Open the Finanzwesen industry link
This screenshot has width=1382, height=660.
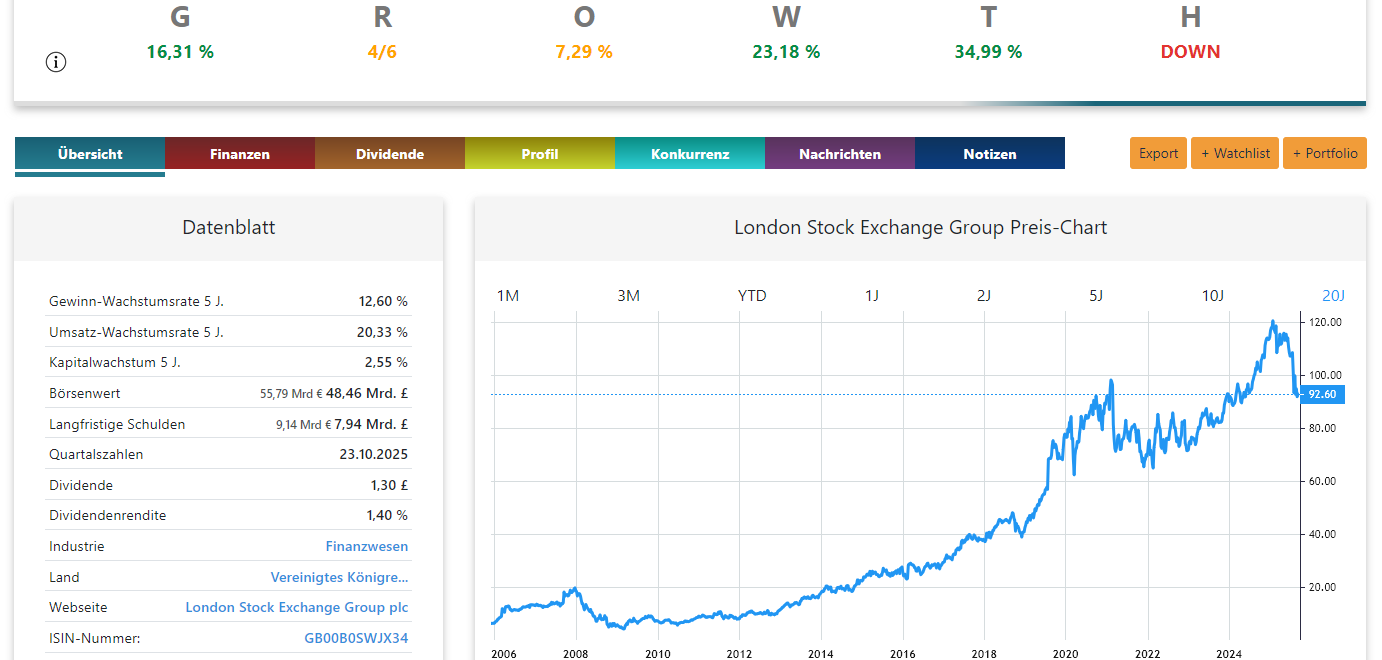[367, 546]
